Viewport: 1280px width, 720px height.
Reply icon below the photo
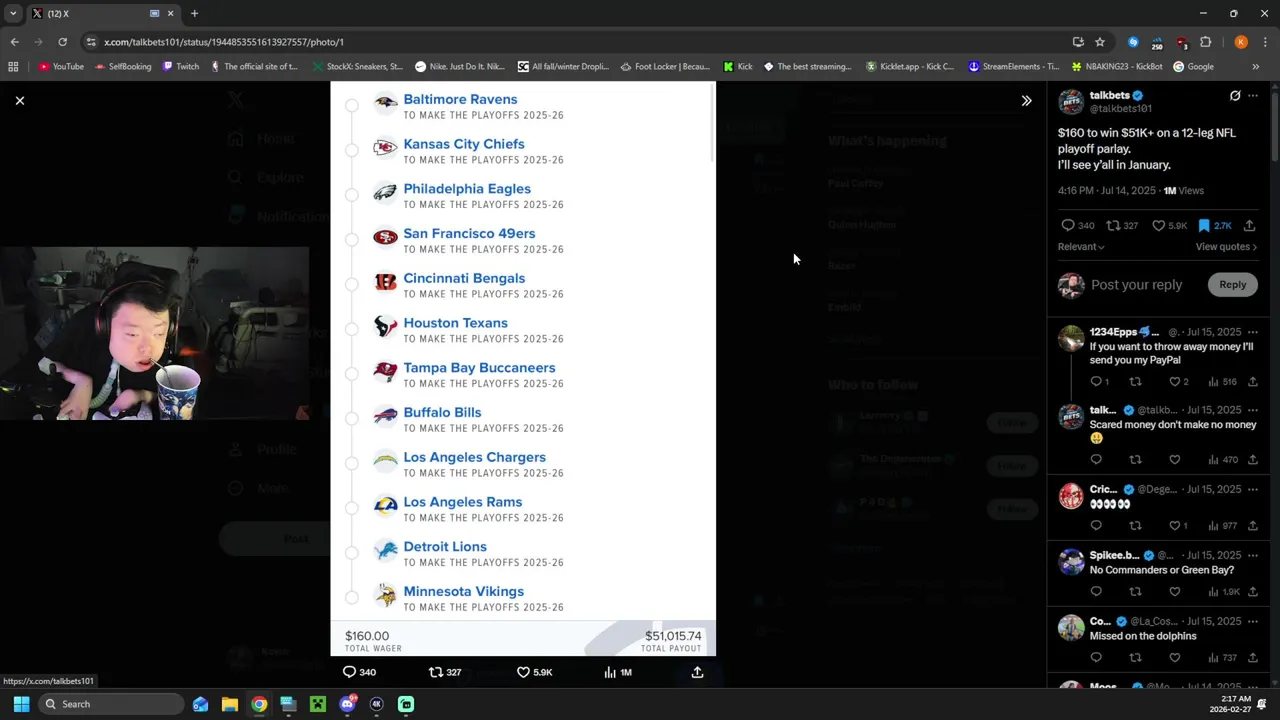pyautogui.click(x=349, y=672)
